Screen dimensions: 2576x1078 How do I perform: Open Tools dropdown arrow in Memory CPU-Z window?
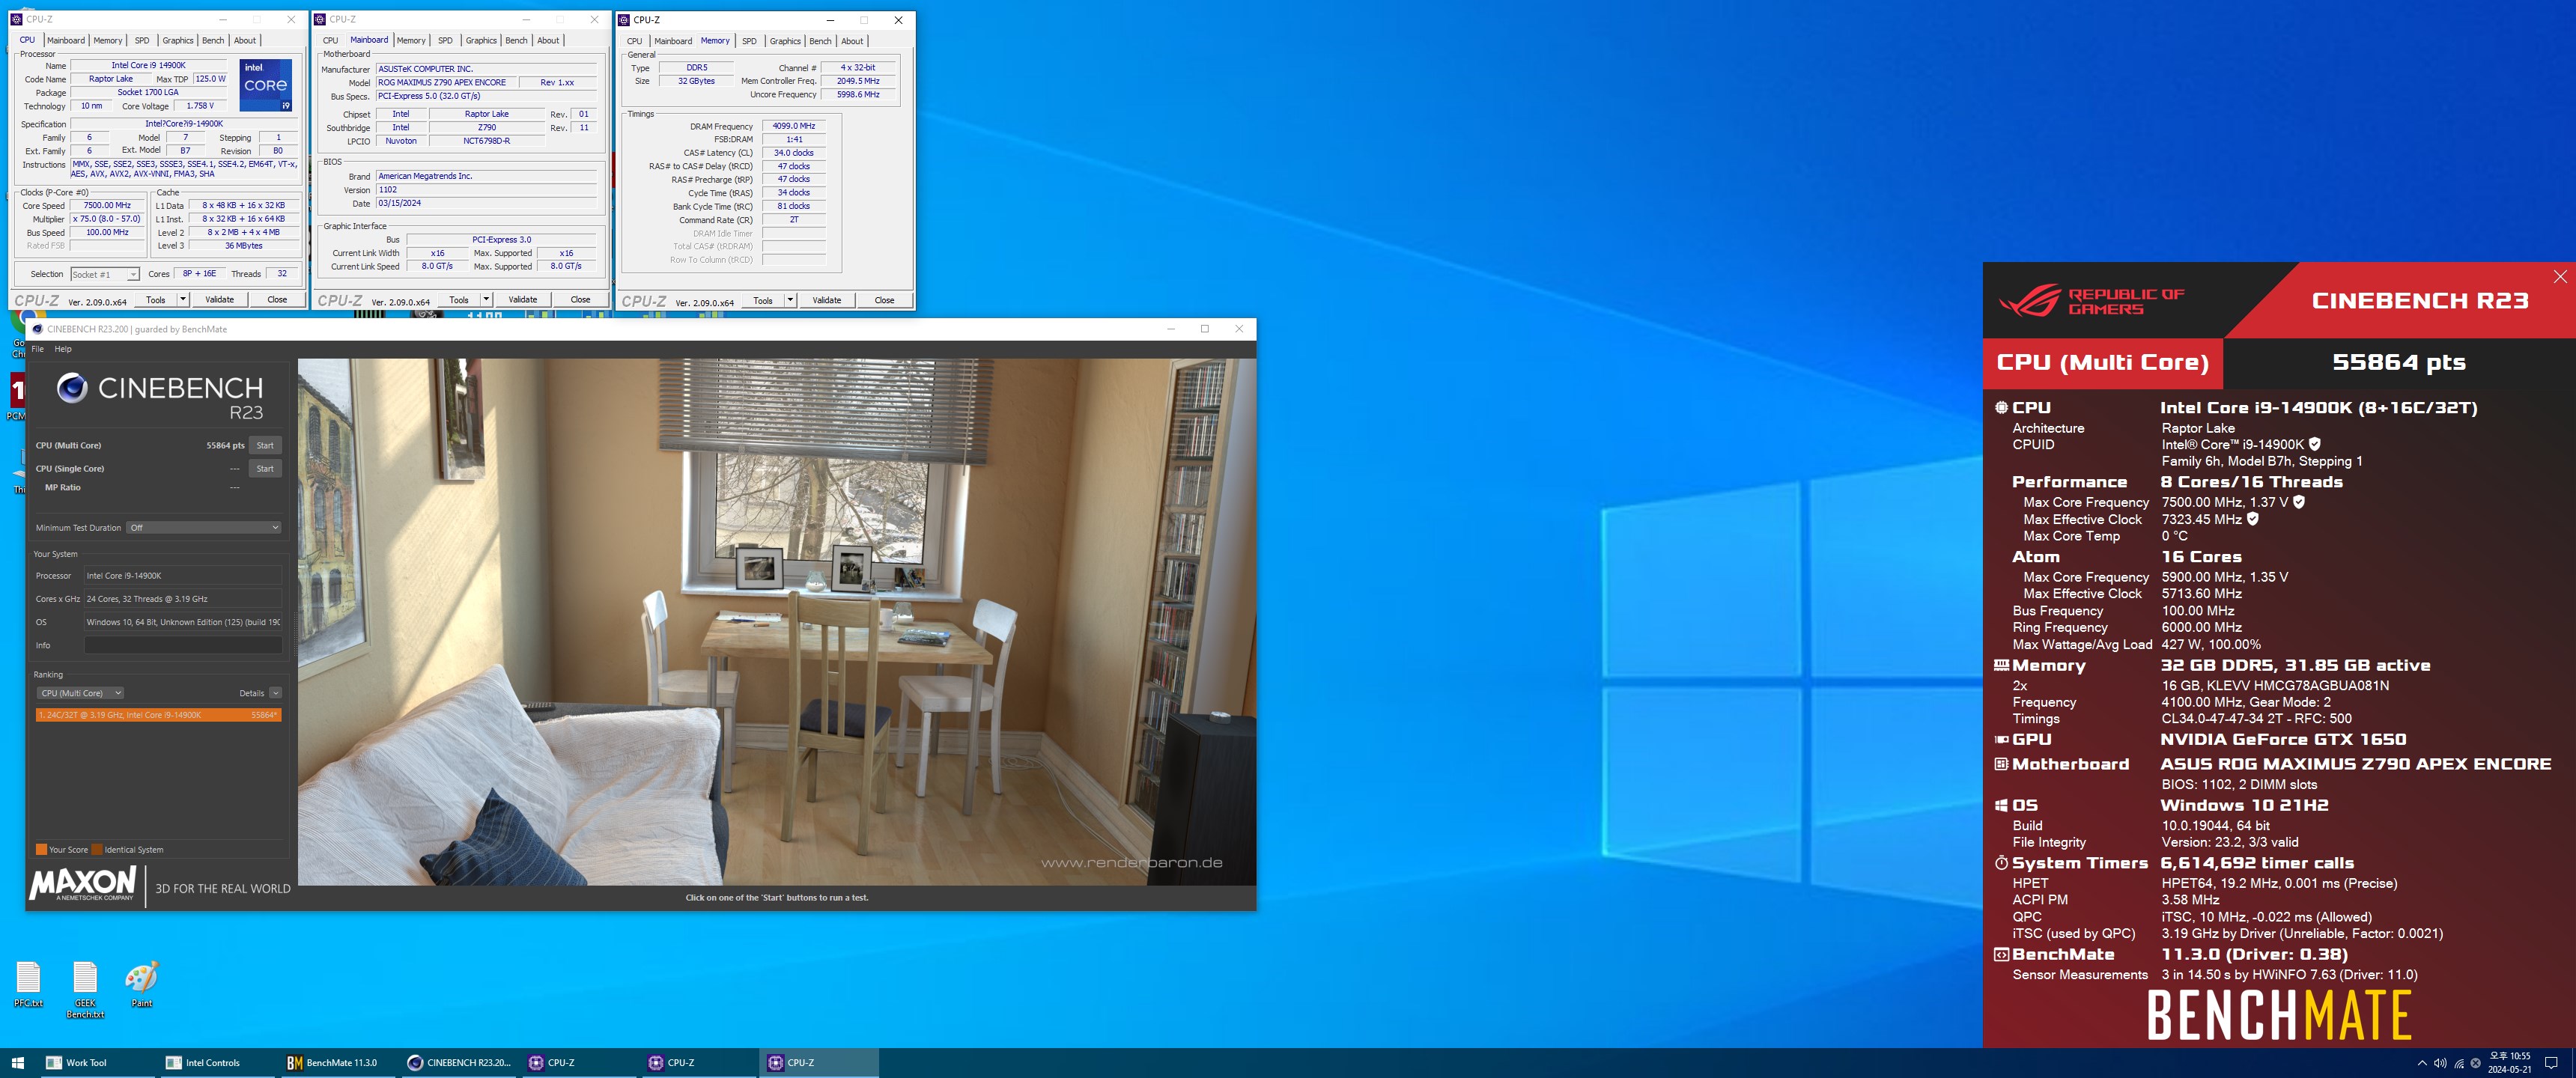click(x=790, y=299)
